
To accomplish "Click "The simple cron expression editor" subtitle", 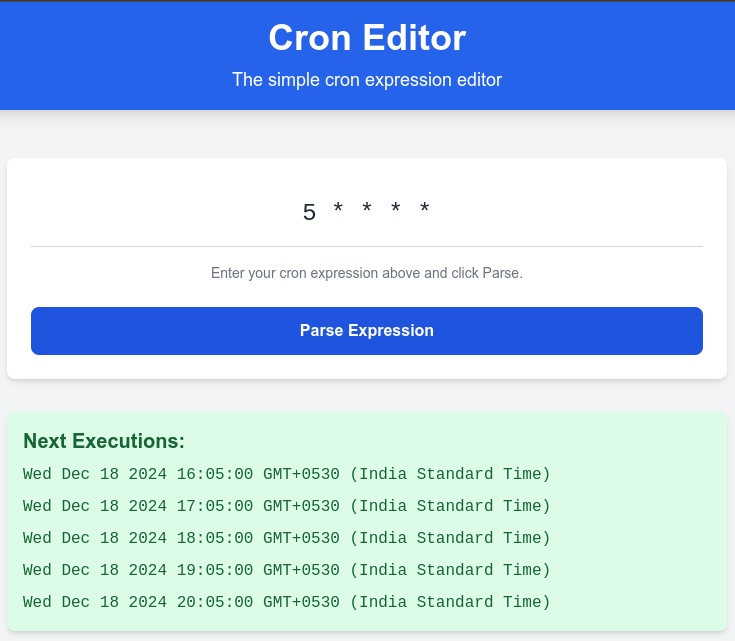I will tap(367, 79).
